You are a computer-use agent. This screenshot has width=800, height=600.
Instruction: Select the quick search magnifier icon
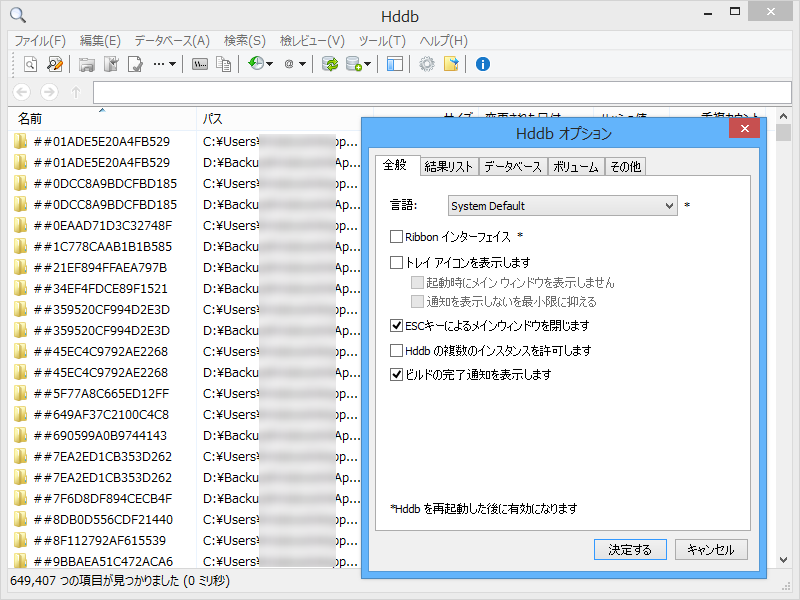pos(29,64)
